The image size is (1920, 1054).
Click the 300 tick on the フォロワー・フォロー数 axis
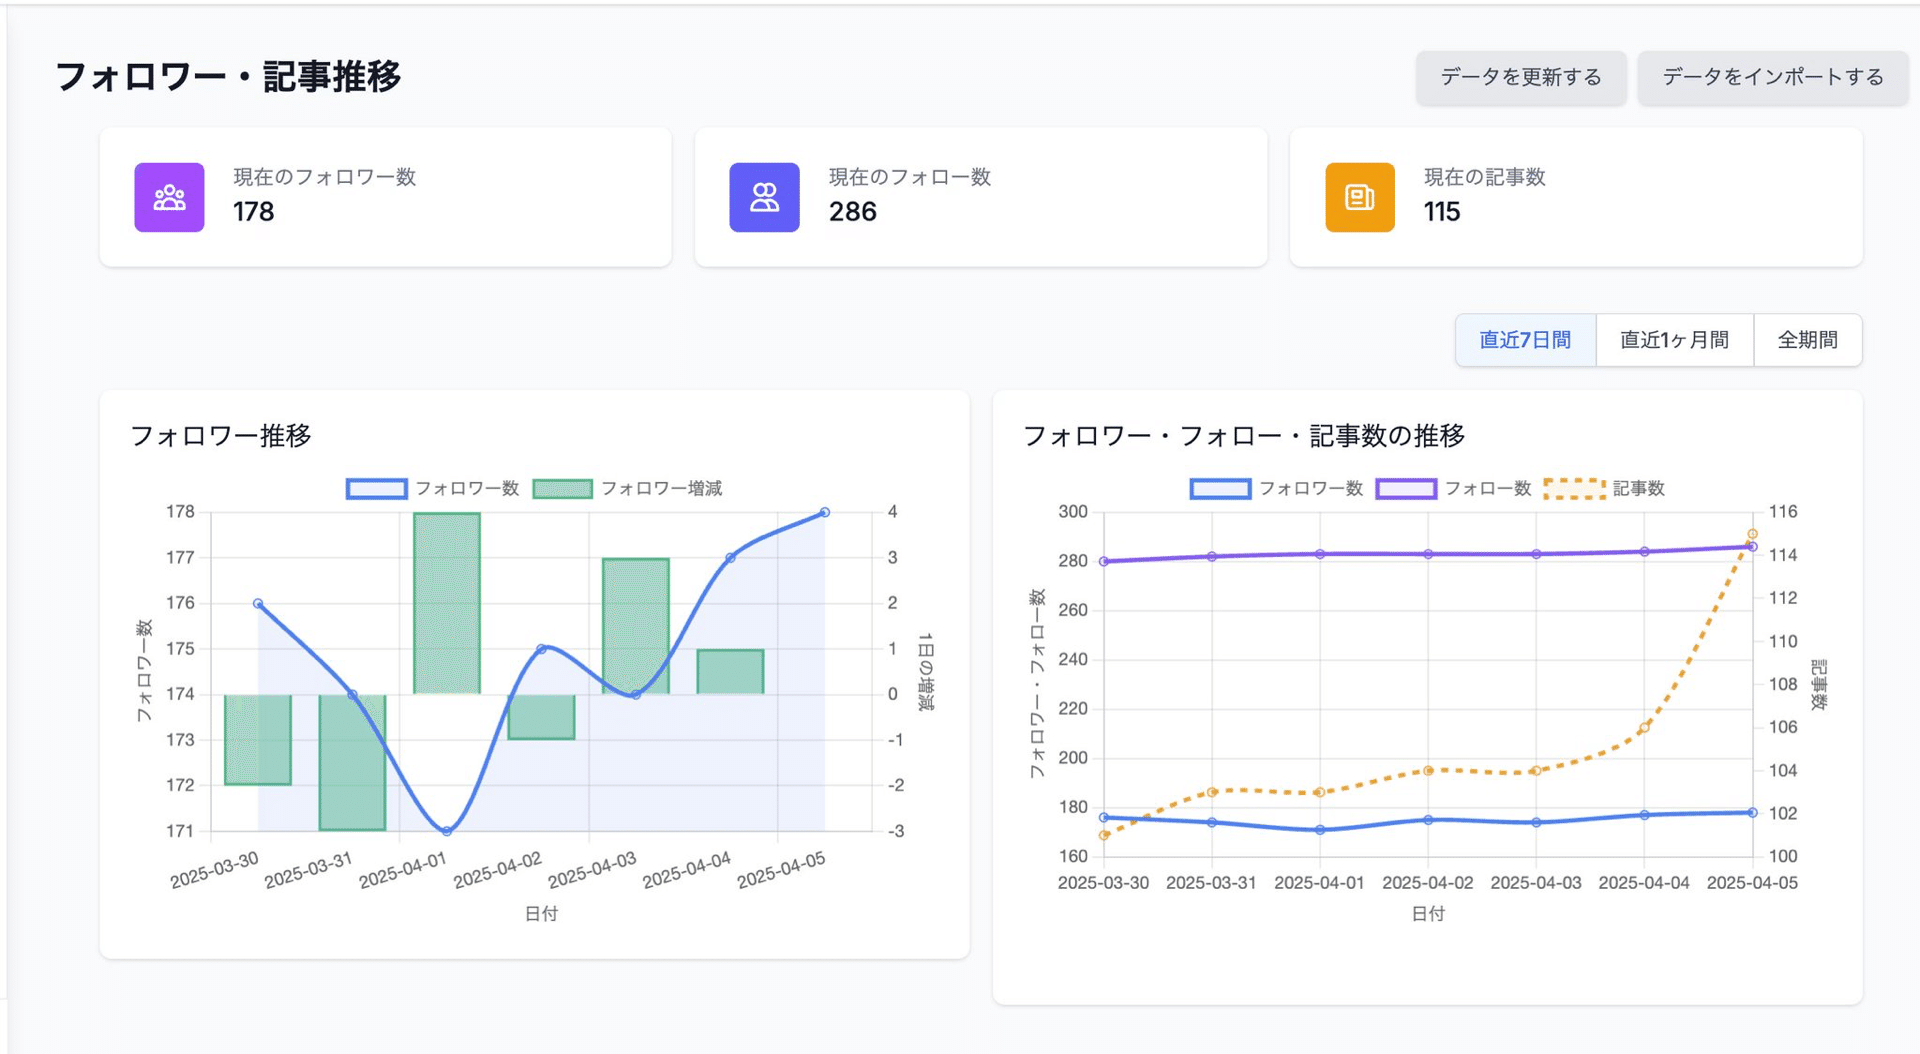pyautogui.click(x=1073, y=512)
